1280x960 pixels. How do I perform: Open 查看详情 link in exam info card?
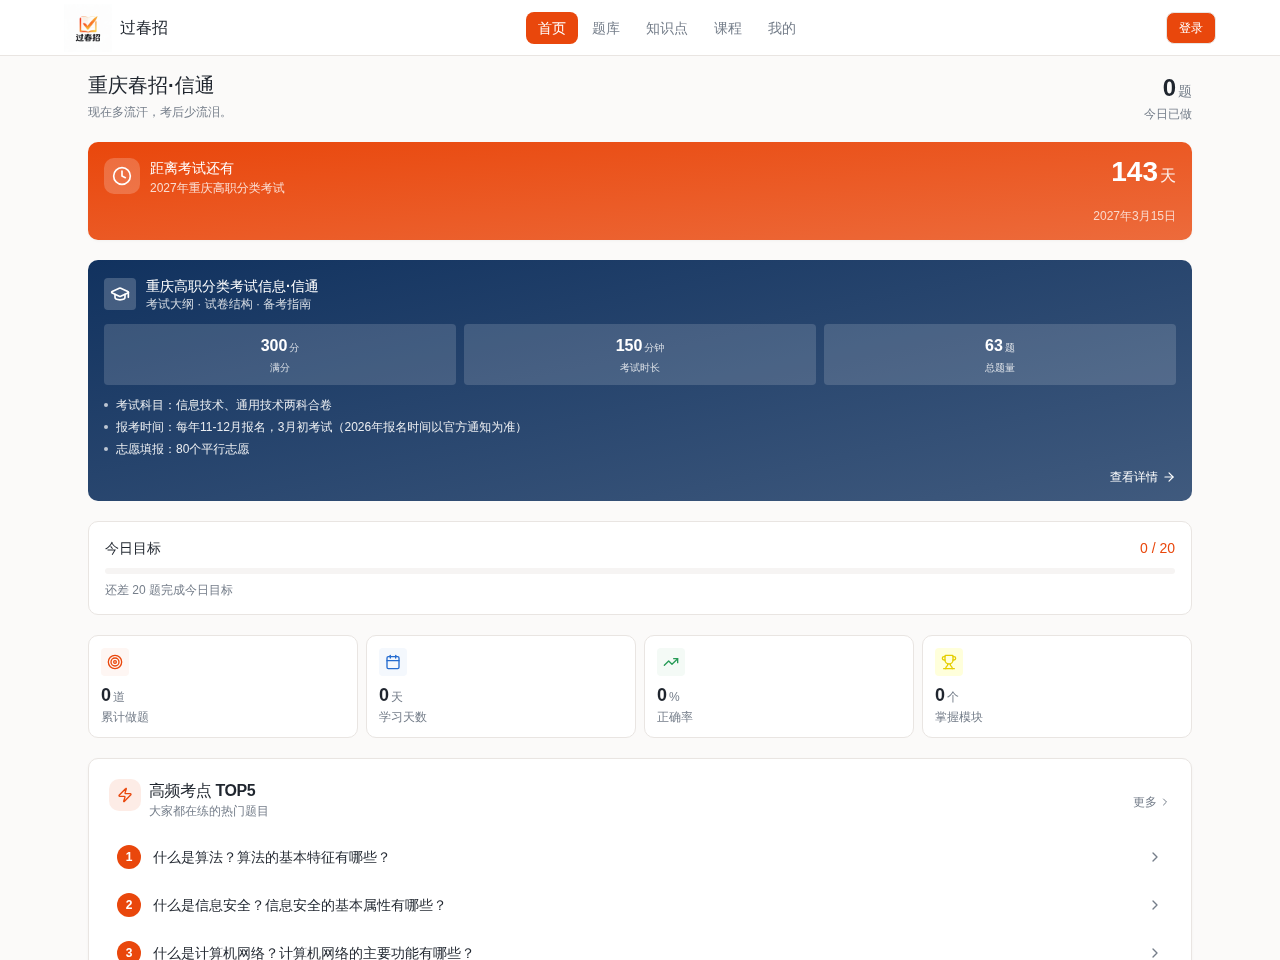(x=1142, y=477)
